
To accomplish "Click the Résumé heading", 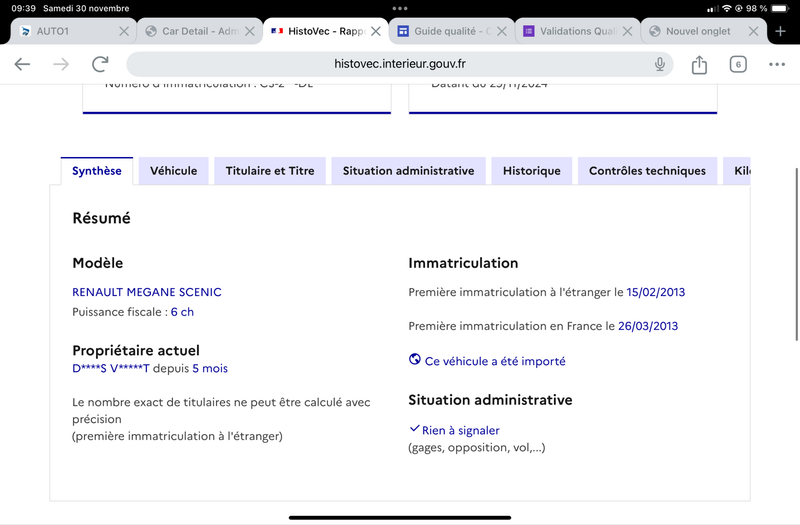I will pos(102,218).
